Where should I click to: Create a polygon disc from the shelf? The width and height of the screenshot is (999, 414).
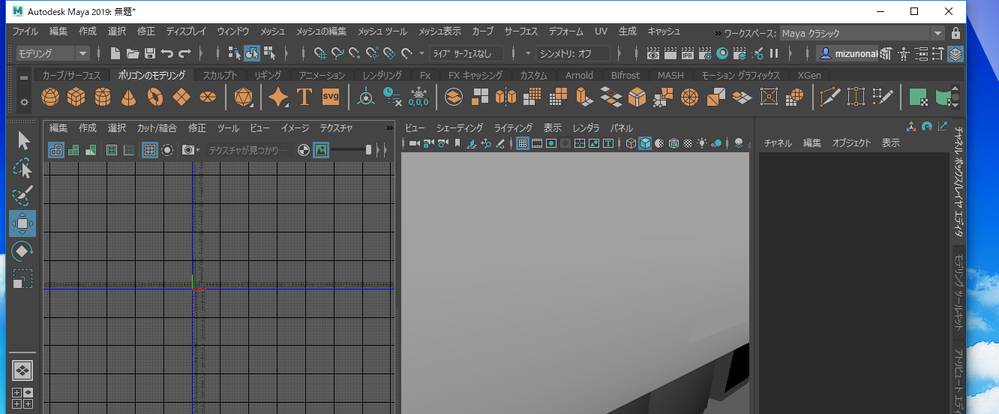pyautogui.click(x=208, y=97)
